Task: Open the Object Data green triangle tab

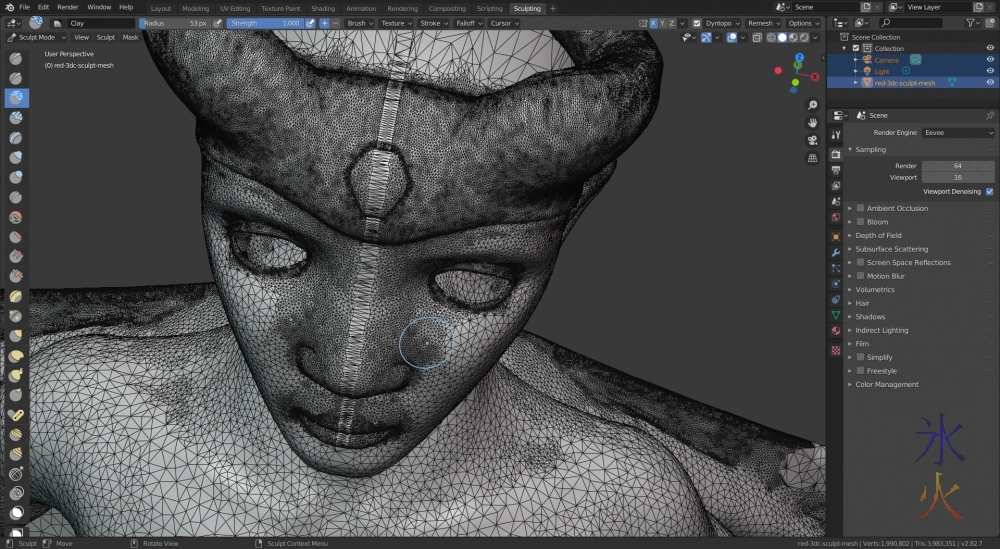Action: tap(836, 316)
